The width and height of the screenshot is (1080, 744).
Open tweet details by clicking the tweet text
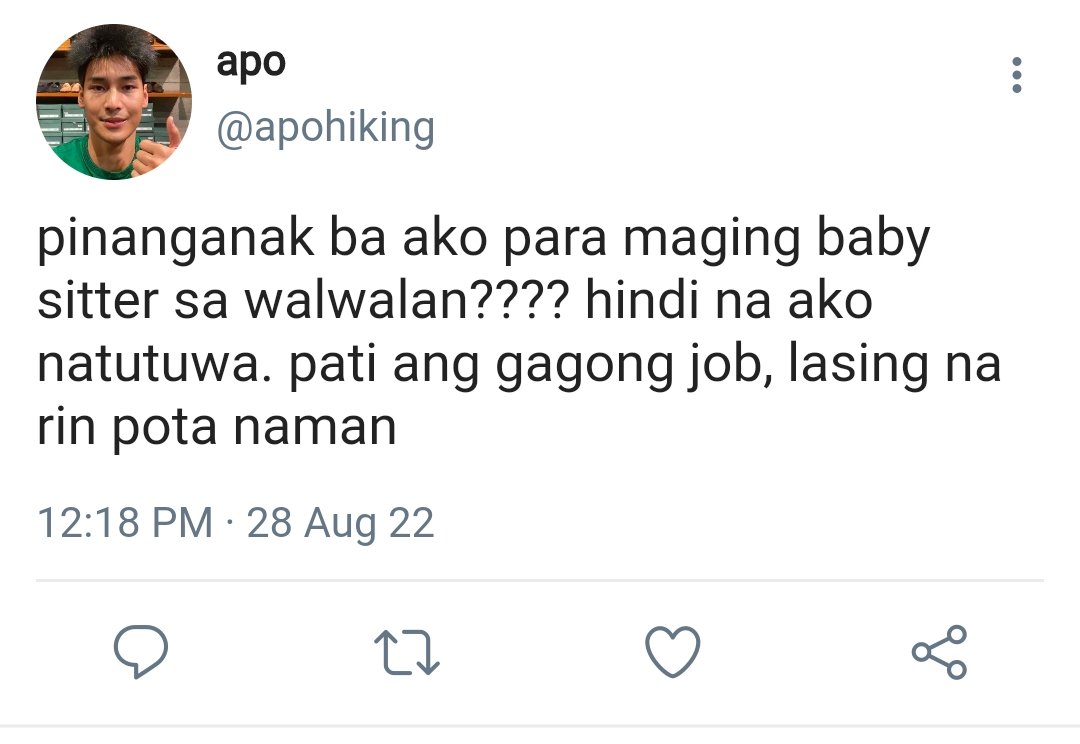pyautogui.click(x=519, y=333)
